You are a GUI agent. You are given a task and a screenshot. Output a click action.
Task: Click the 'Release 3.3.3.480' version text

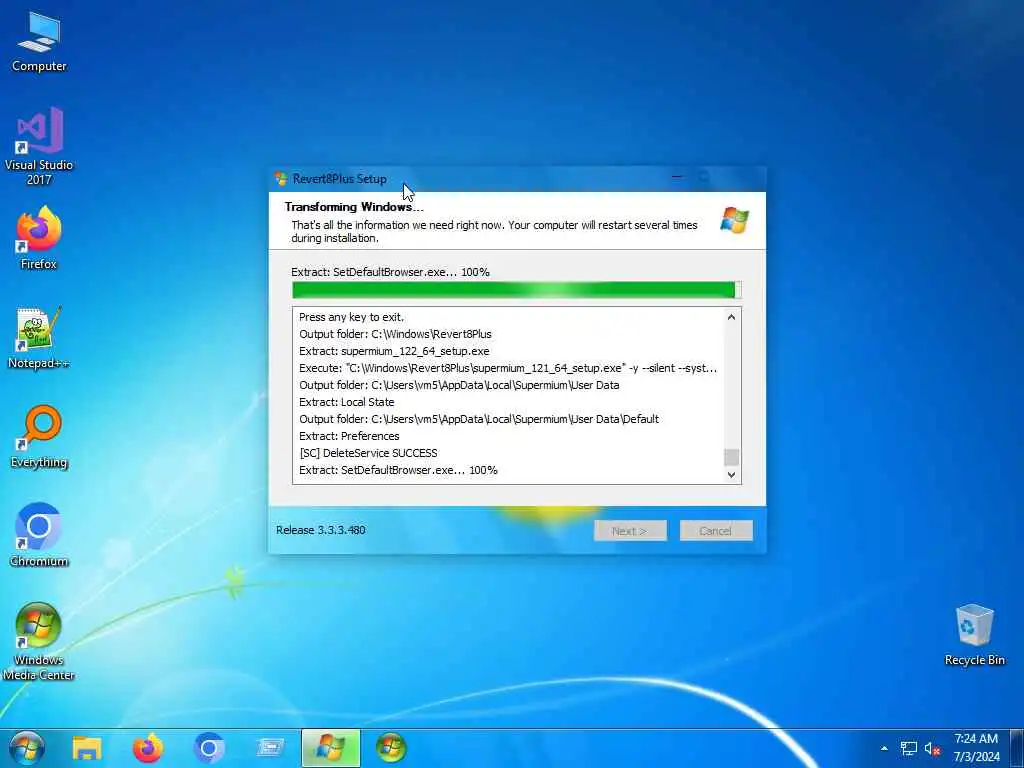(320, 530)
